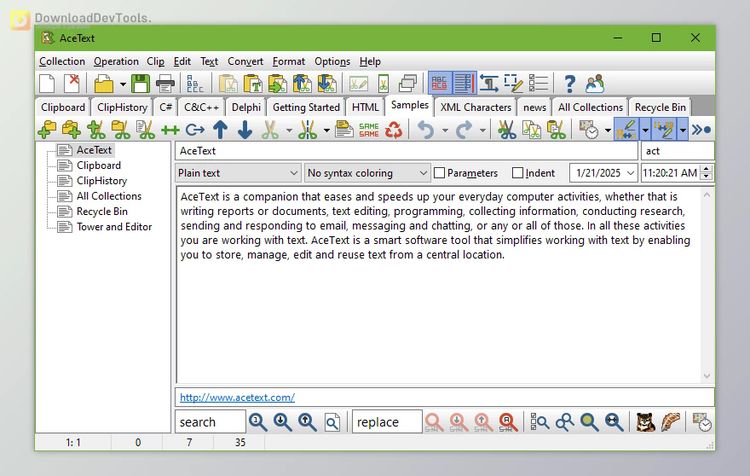Open the dropdown arrow beside the open folder icon
The width and height of the screenshot is (750, 476).
point(123,85)
